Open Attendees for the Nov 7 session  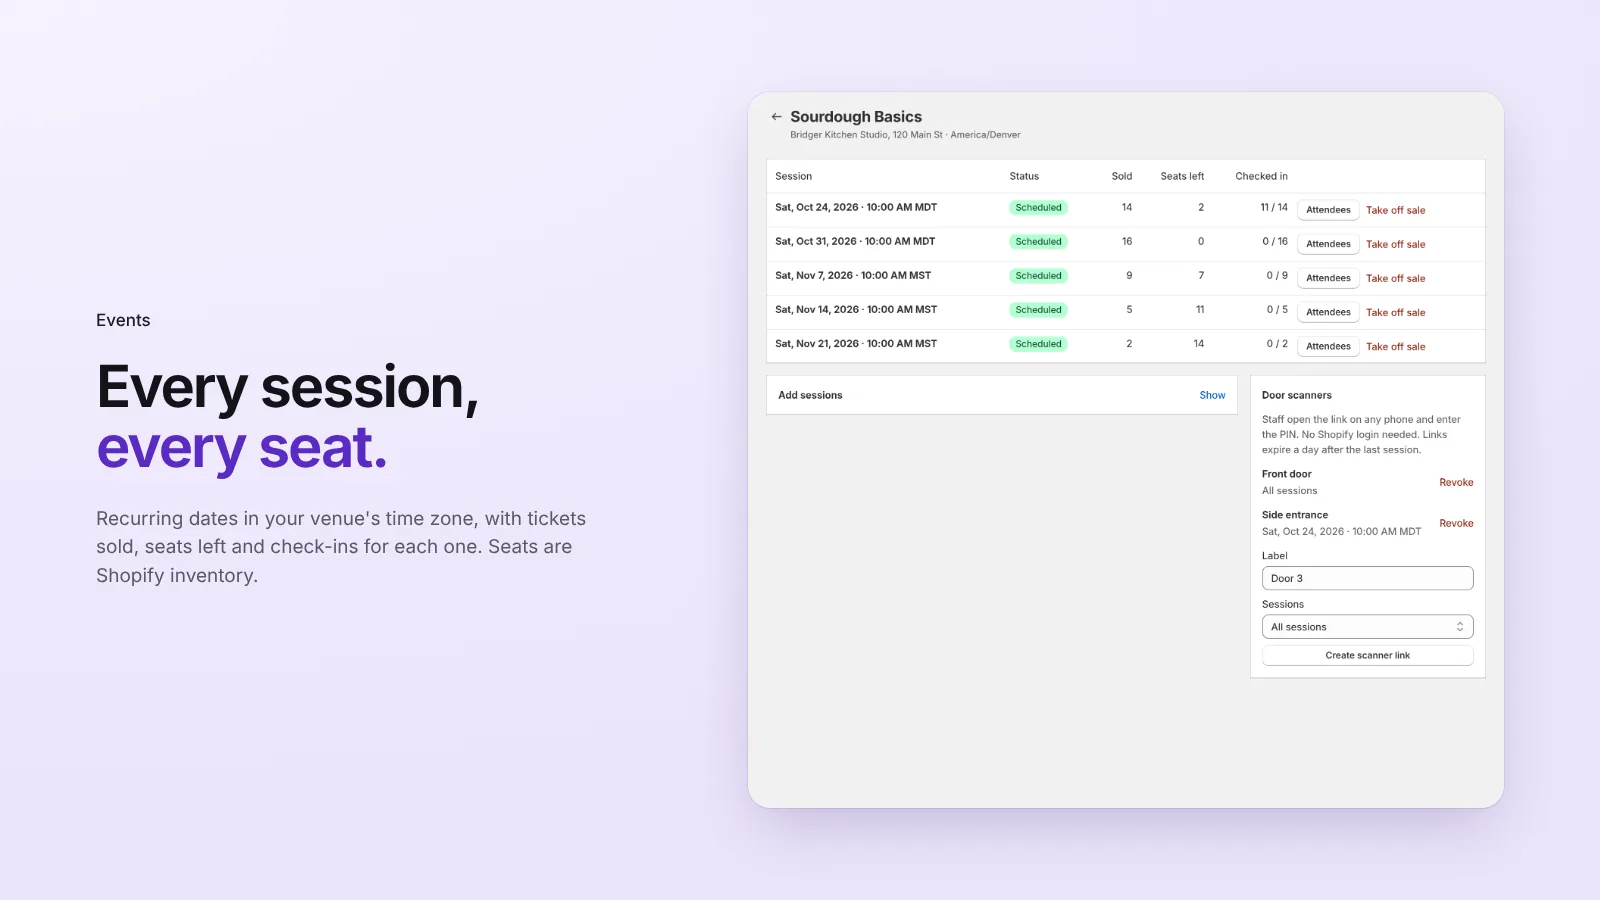1328,278
